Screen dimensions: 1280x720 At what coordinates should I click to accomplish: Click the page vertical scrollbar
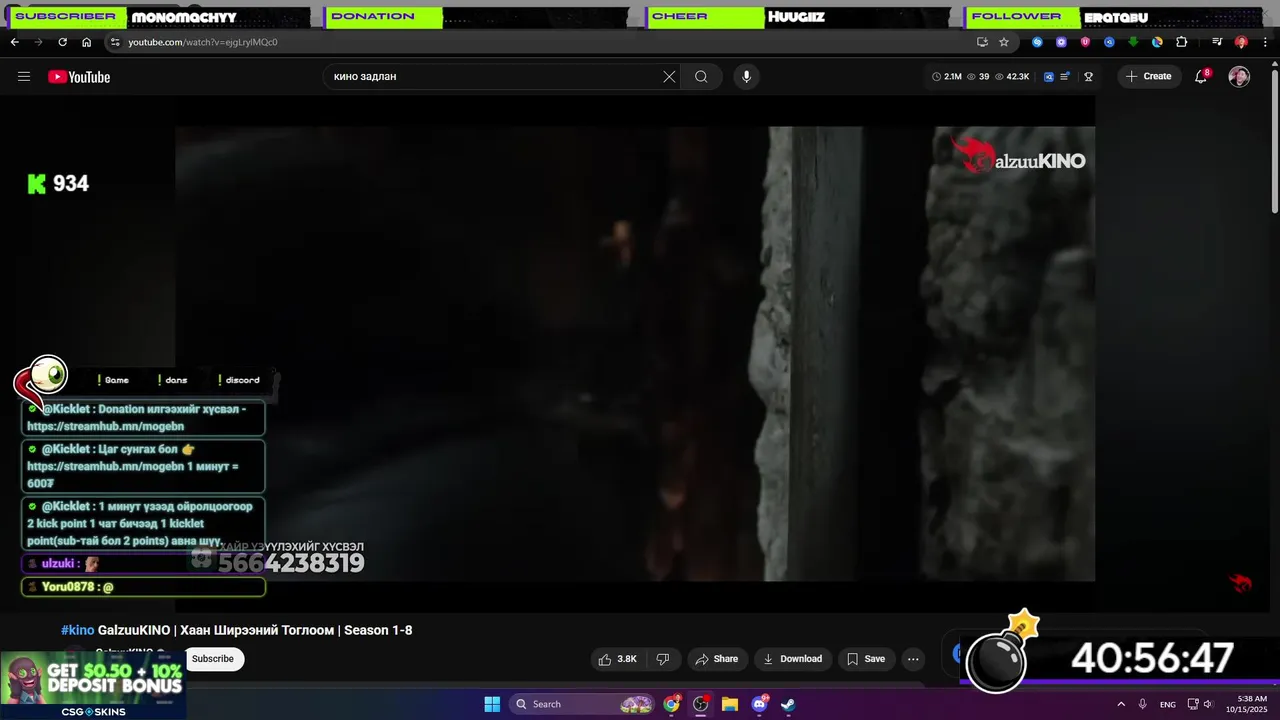1274,140
